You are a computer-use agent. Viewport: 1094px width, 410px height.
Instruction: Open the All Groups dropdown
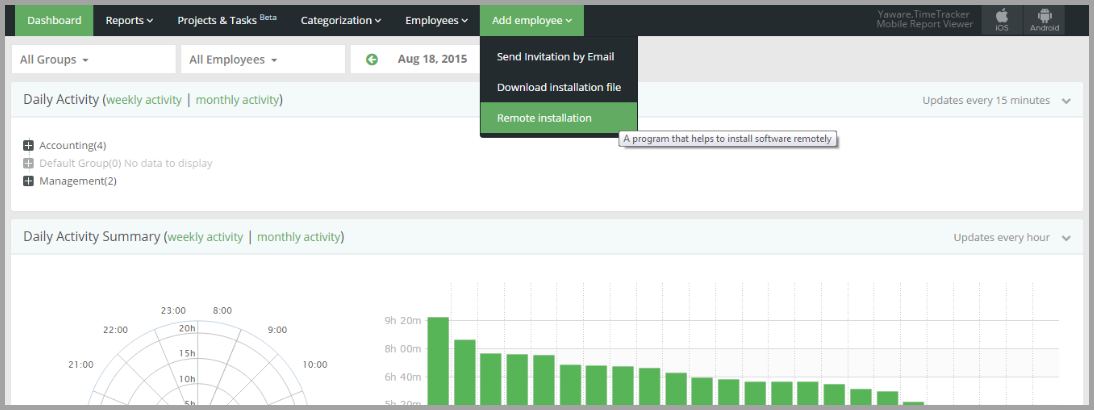pyautogui.click(x=93, y=59)
